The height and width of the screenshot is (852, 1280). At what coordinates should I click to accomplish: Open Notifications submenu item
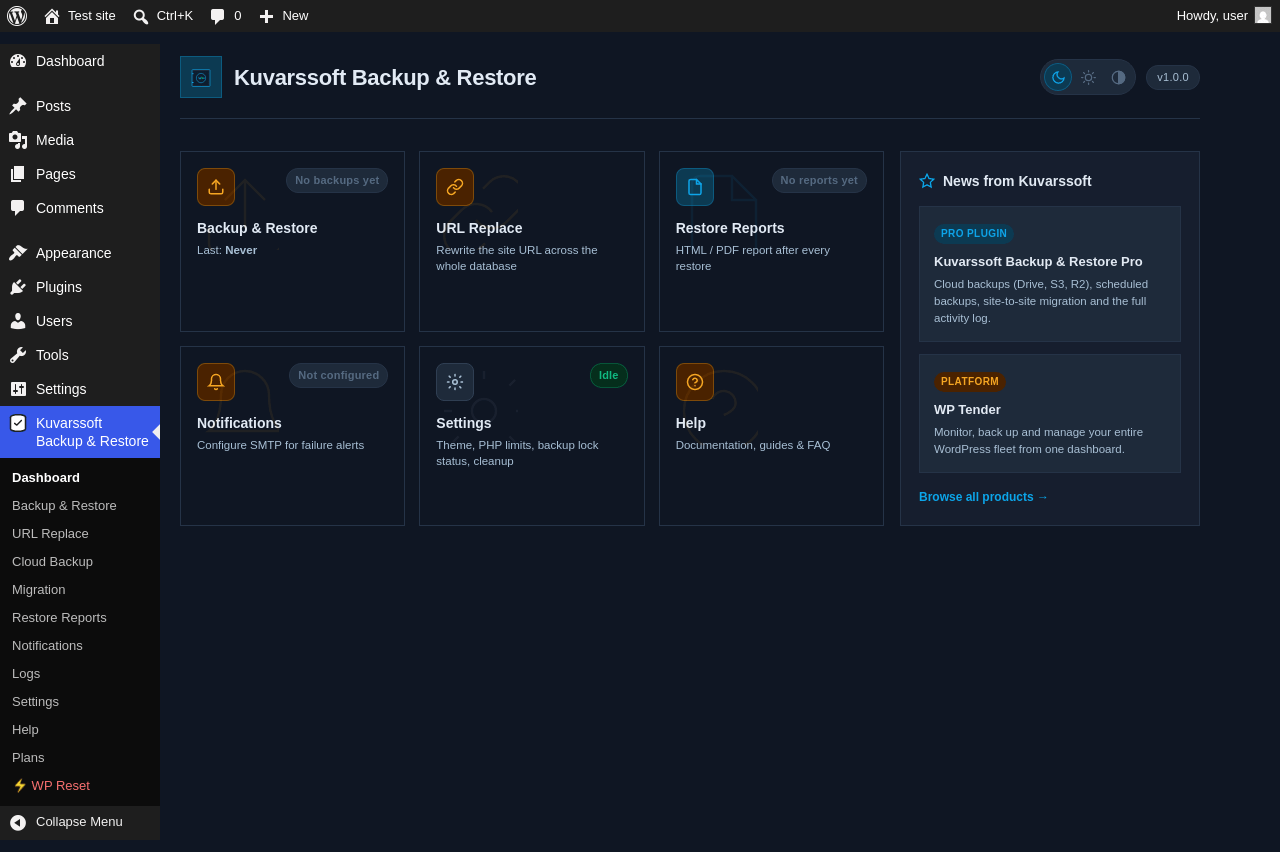(47, 645)
